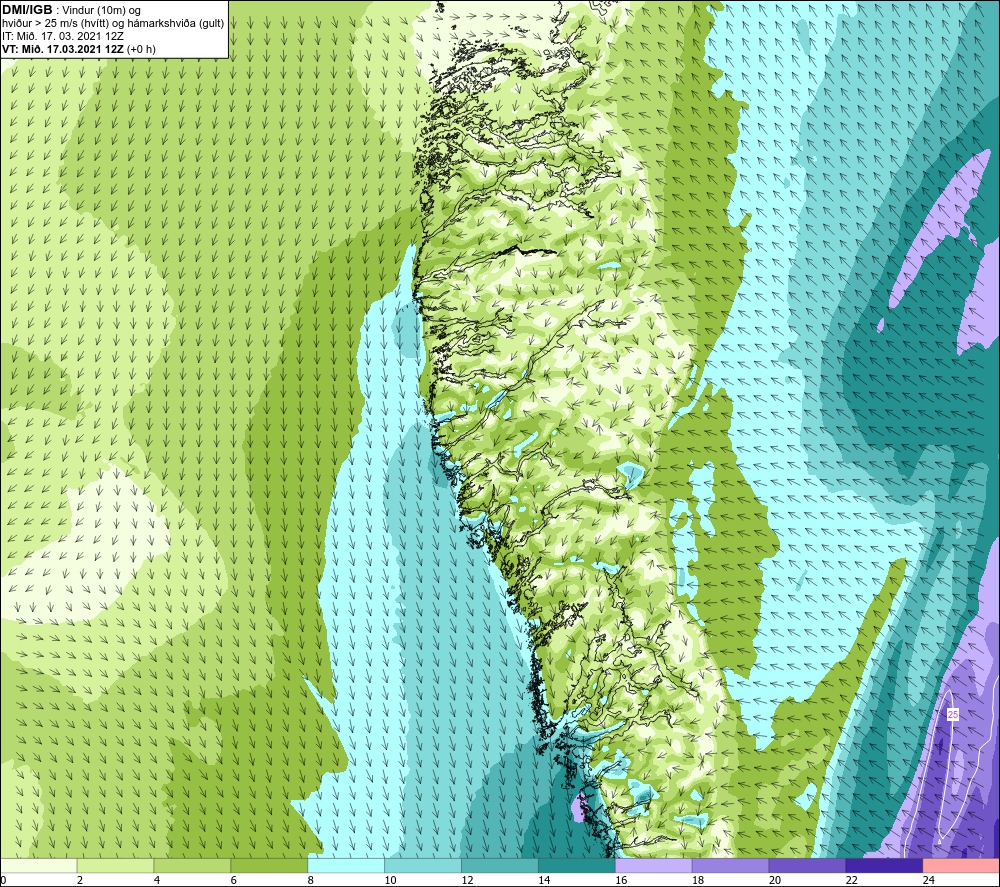Click the pink above-24 m/s legend swatch
This screenshot has height=887, width=1000.
click(x=961, y=865)
